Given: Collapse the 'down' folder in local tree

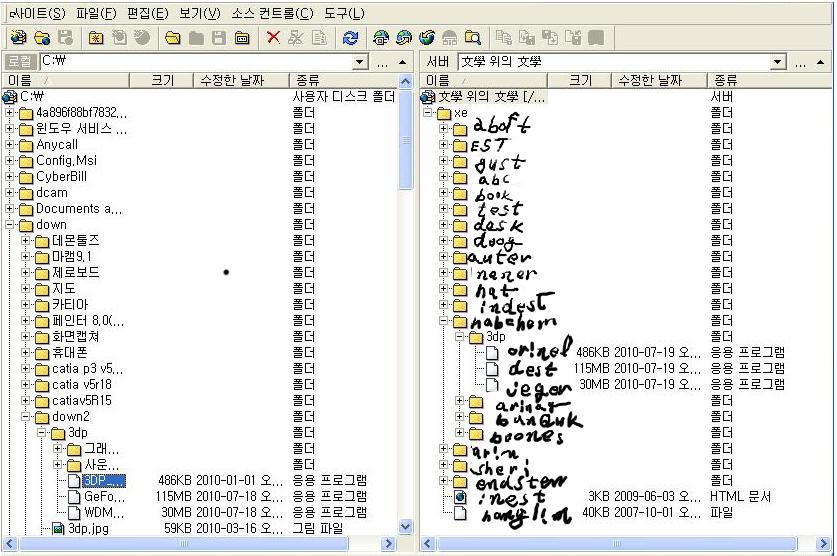Looking at the screenshot, I should pyautogui.click(x=11, y=225).
